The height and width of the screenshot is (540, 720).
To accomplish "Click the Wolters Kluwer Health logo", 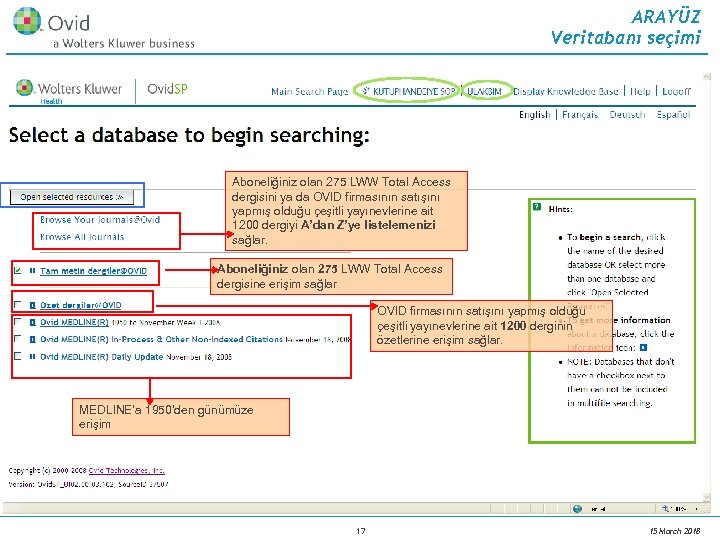I will pos(69,90).
